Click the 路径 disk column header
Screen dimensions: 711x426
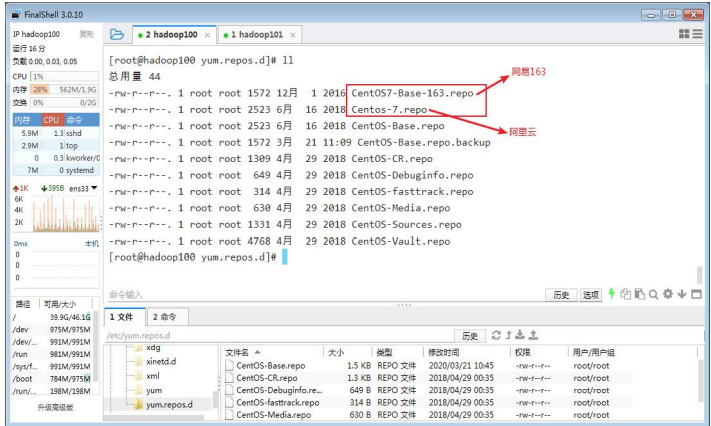point(23,304)
